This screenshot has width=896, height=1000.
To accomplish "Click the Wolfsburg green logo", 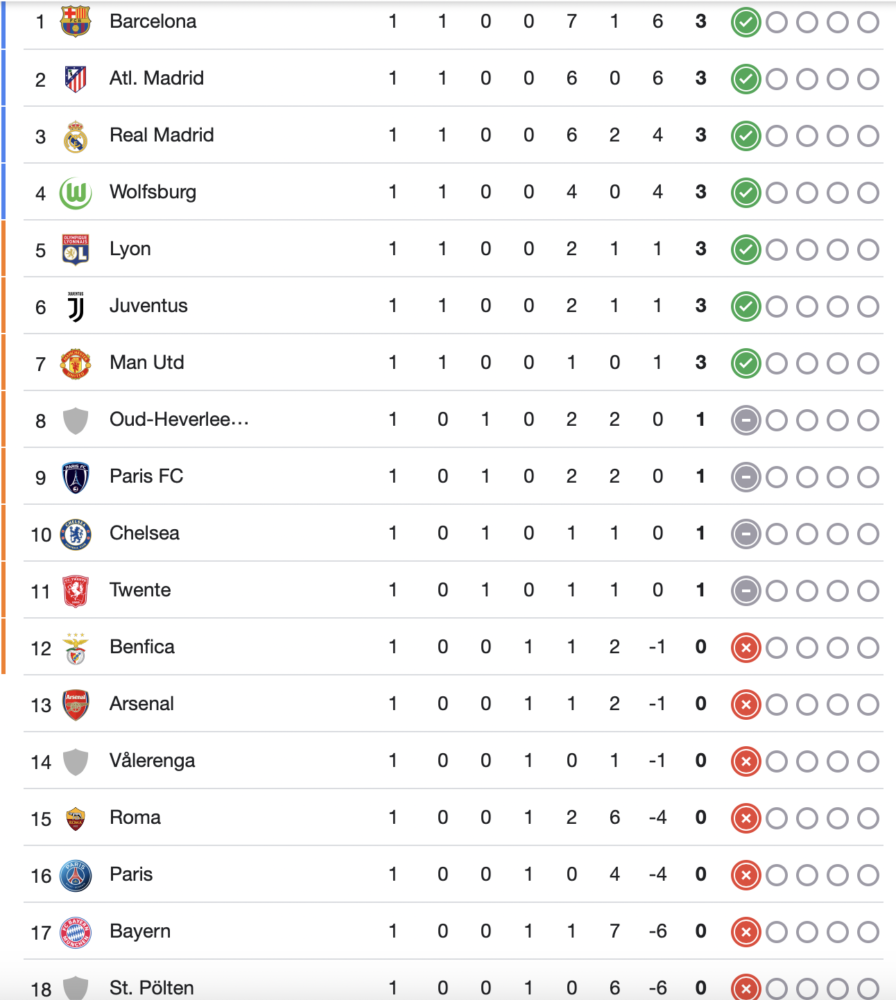I will tap(75, 193).
